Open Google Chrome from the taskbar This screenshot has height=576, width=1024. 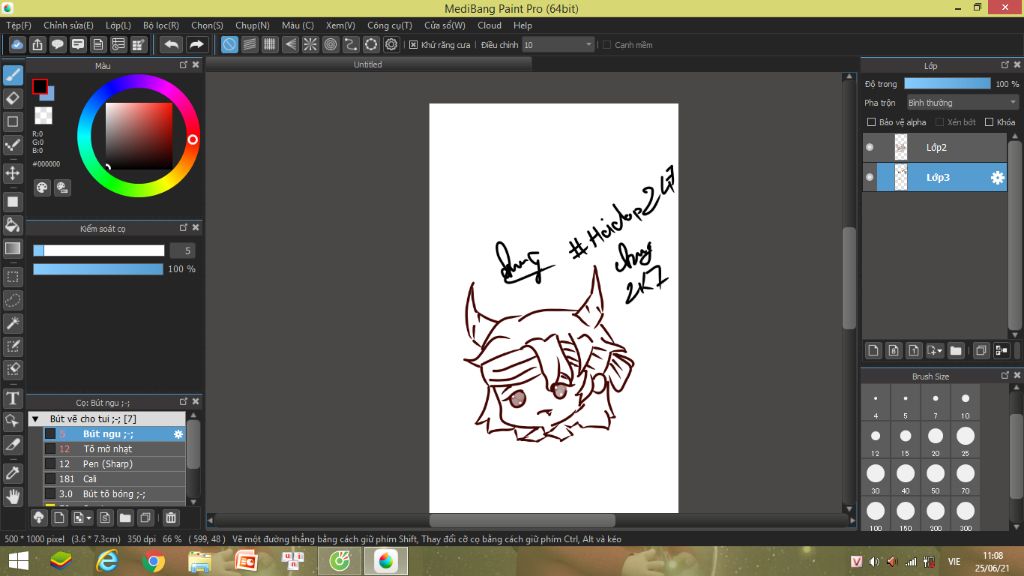(x=153, y=561)
